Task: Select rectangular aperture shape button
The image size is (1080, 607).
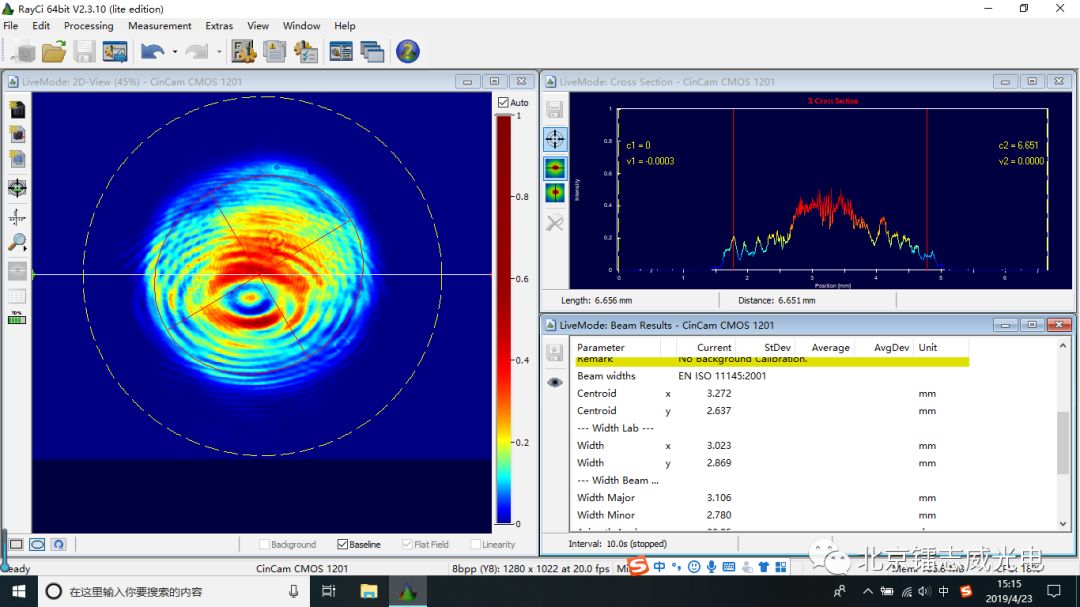Action: click(x=16, y=544)
